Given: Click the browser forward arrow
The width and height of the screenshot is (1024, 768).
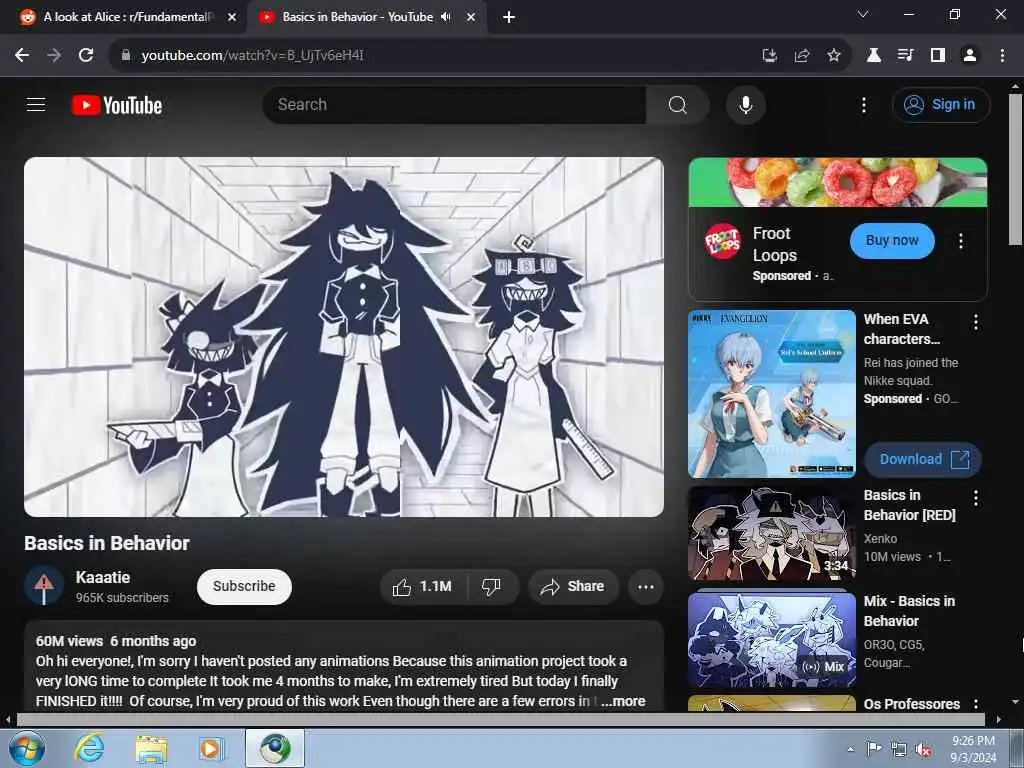Looking at the screenshot, I should [54, 56].
